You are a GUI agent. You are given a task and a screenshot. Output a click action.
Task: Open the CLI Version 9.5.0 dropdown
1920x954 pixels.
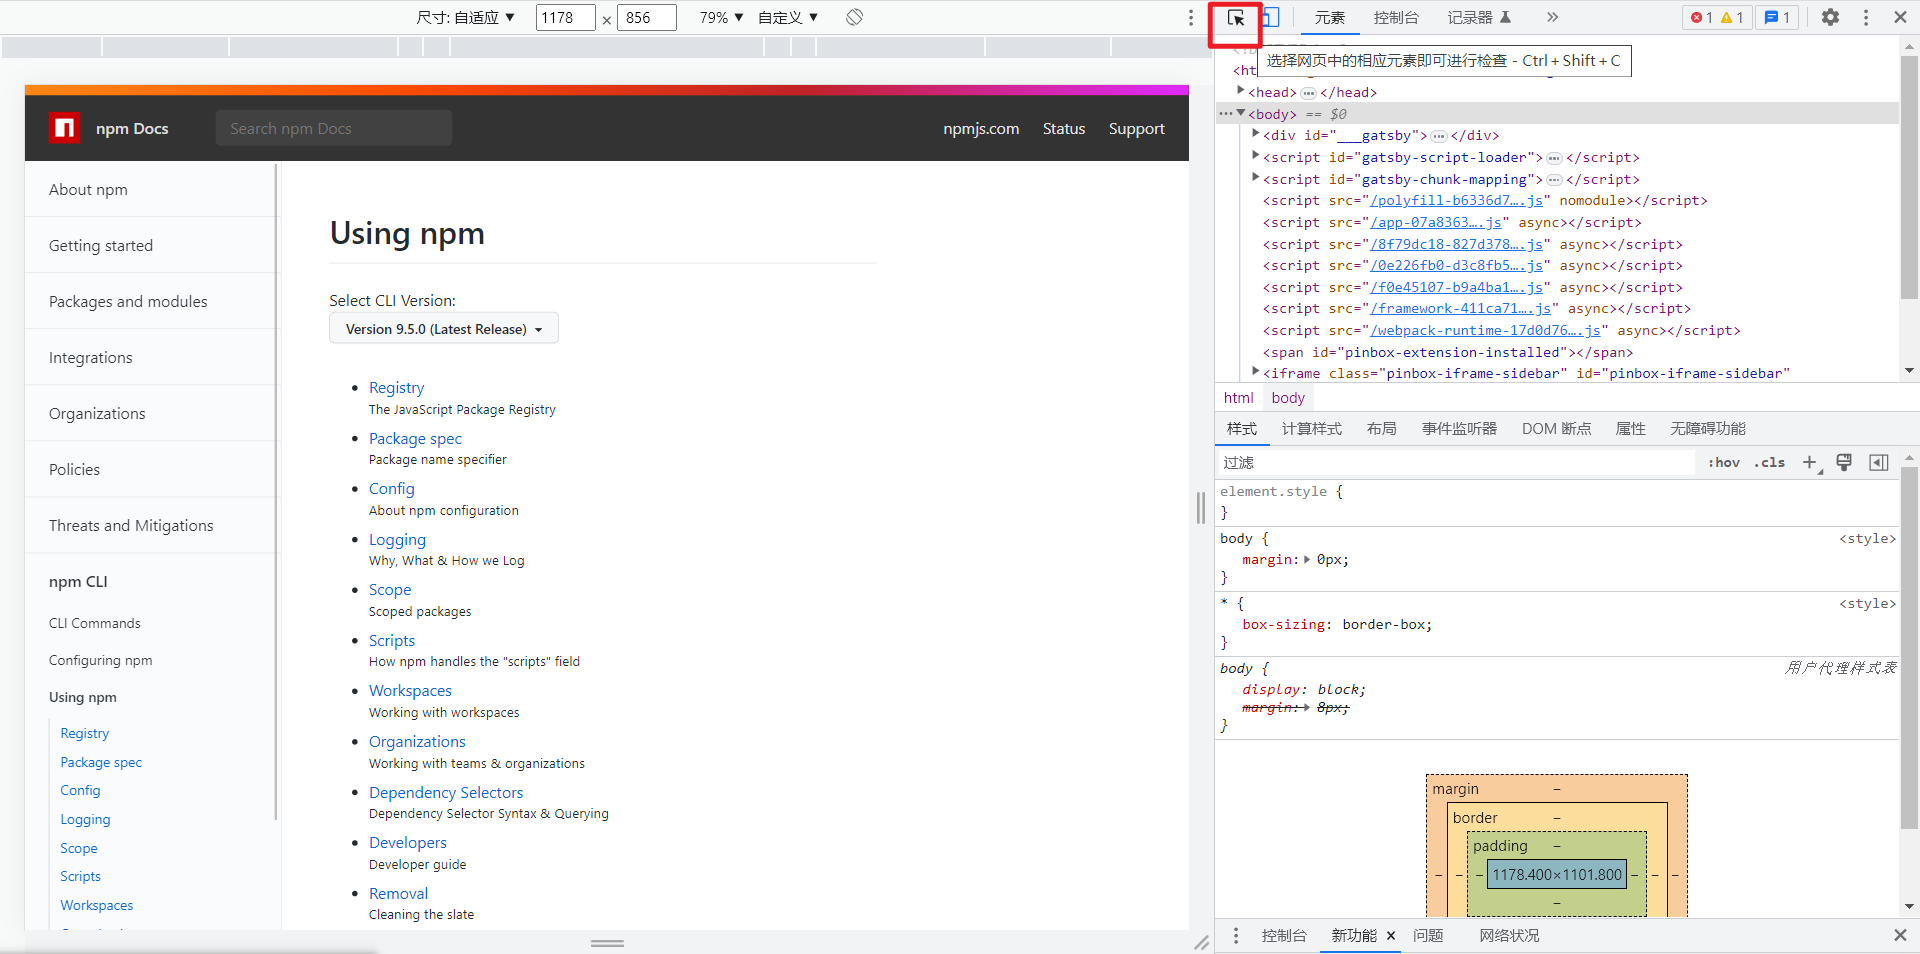[444, 328]
